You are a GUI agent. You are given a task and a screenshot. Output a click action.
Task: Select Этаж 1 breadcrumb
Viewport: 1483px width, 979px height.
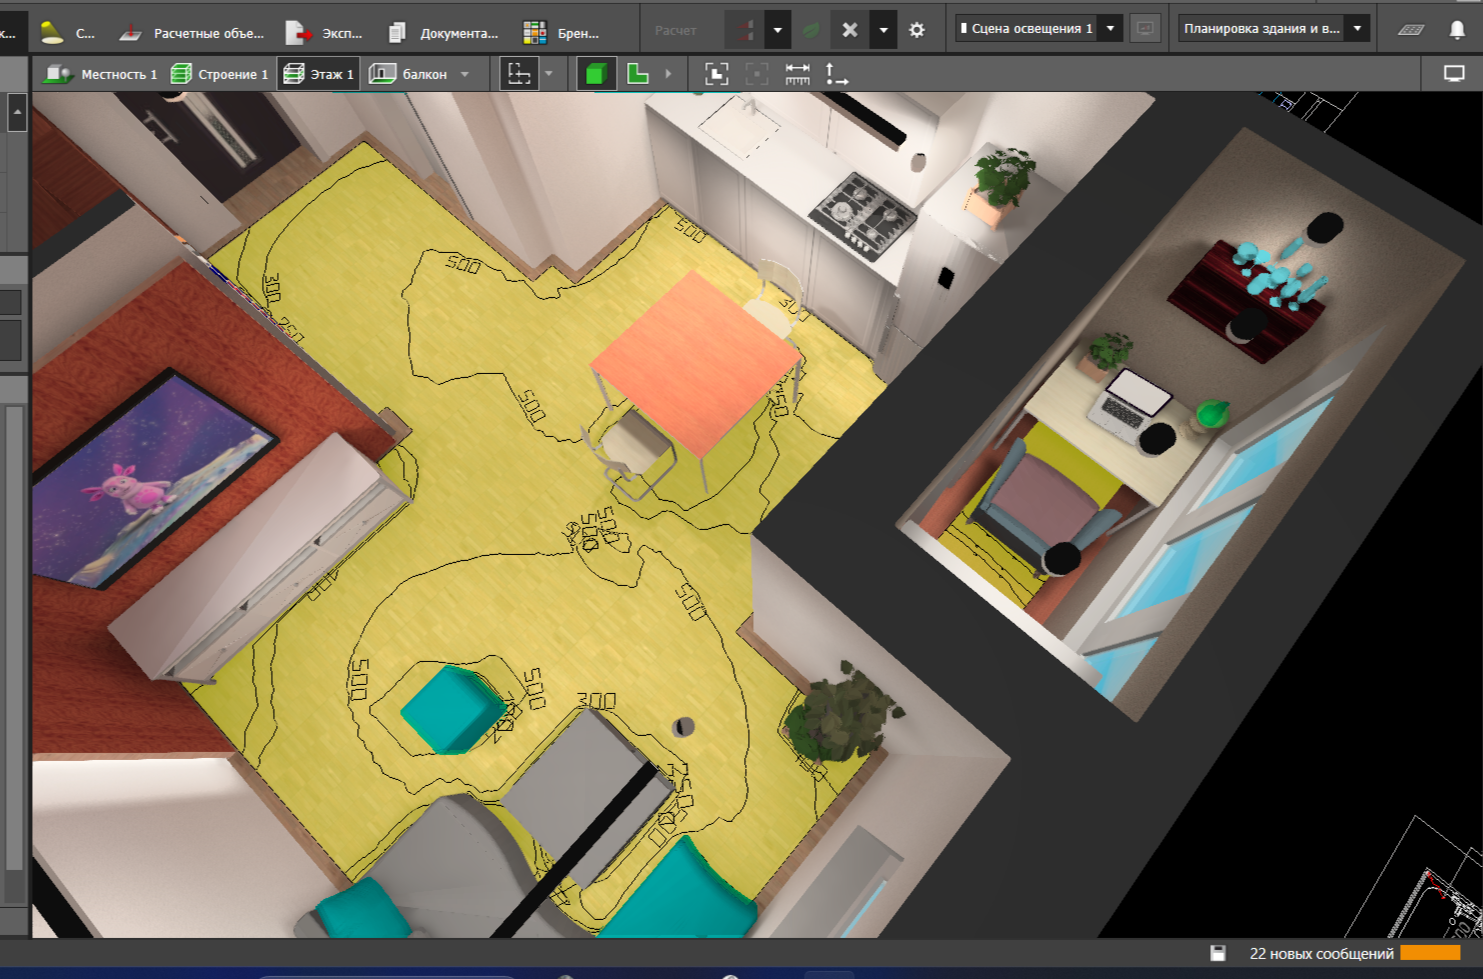click(x=319, y=74)
